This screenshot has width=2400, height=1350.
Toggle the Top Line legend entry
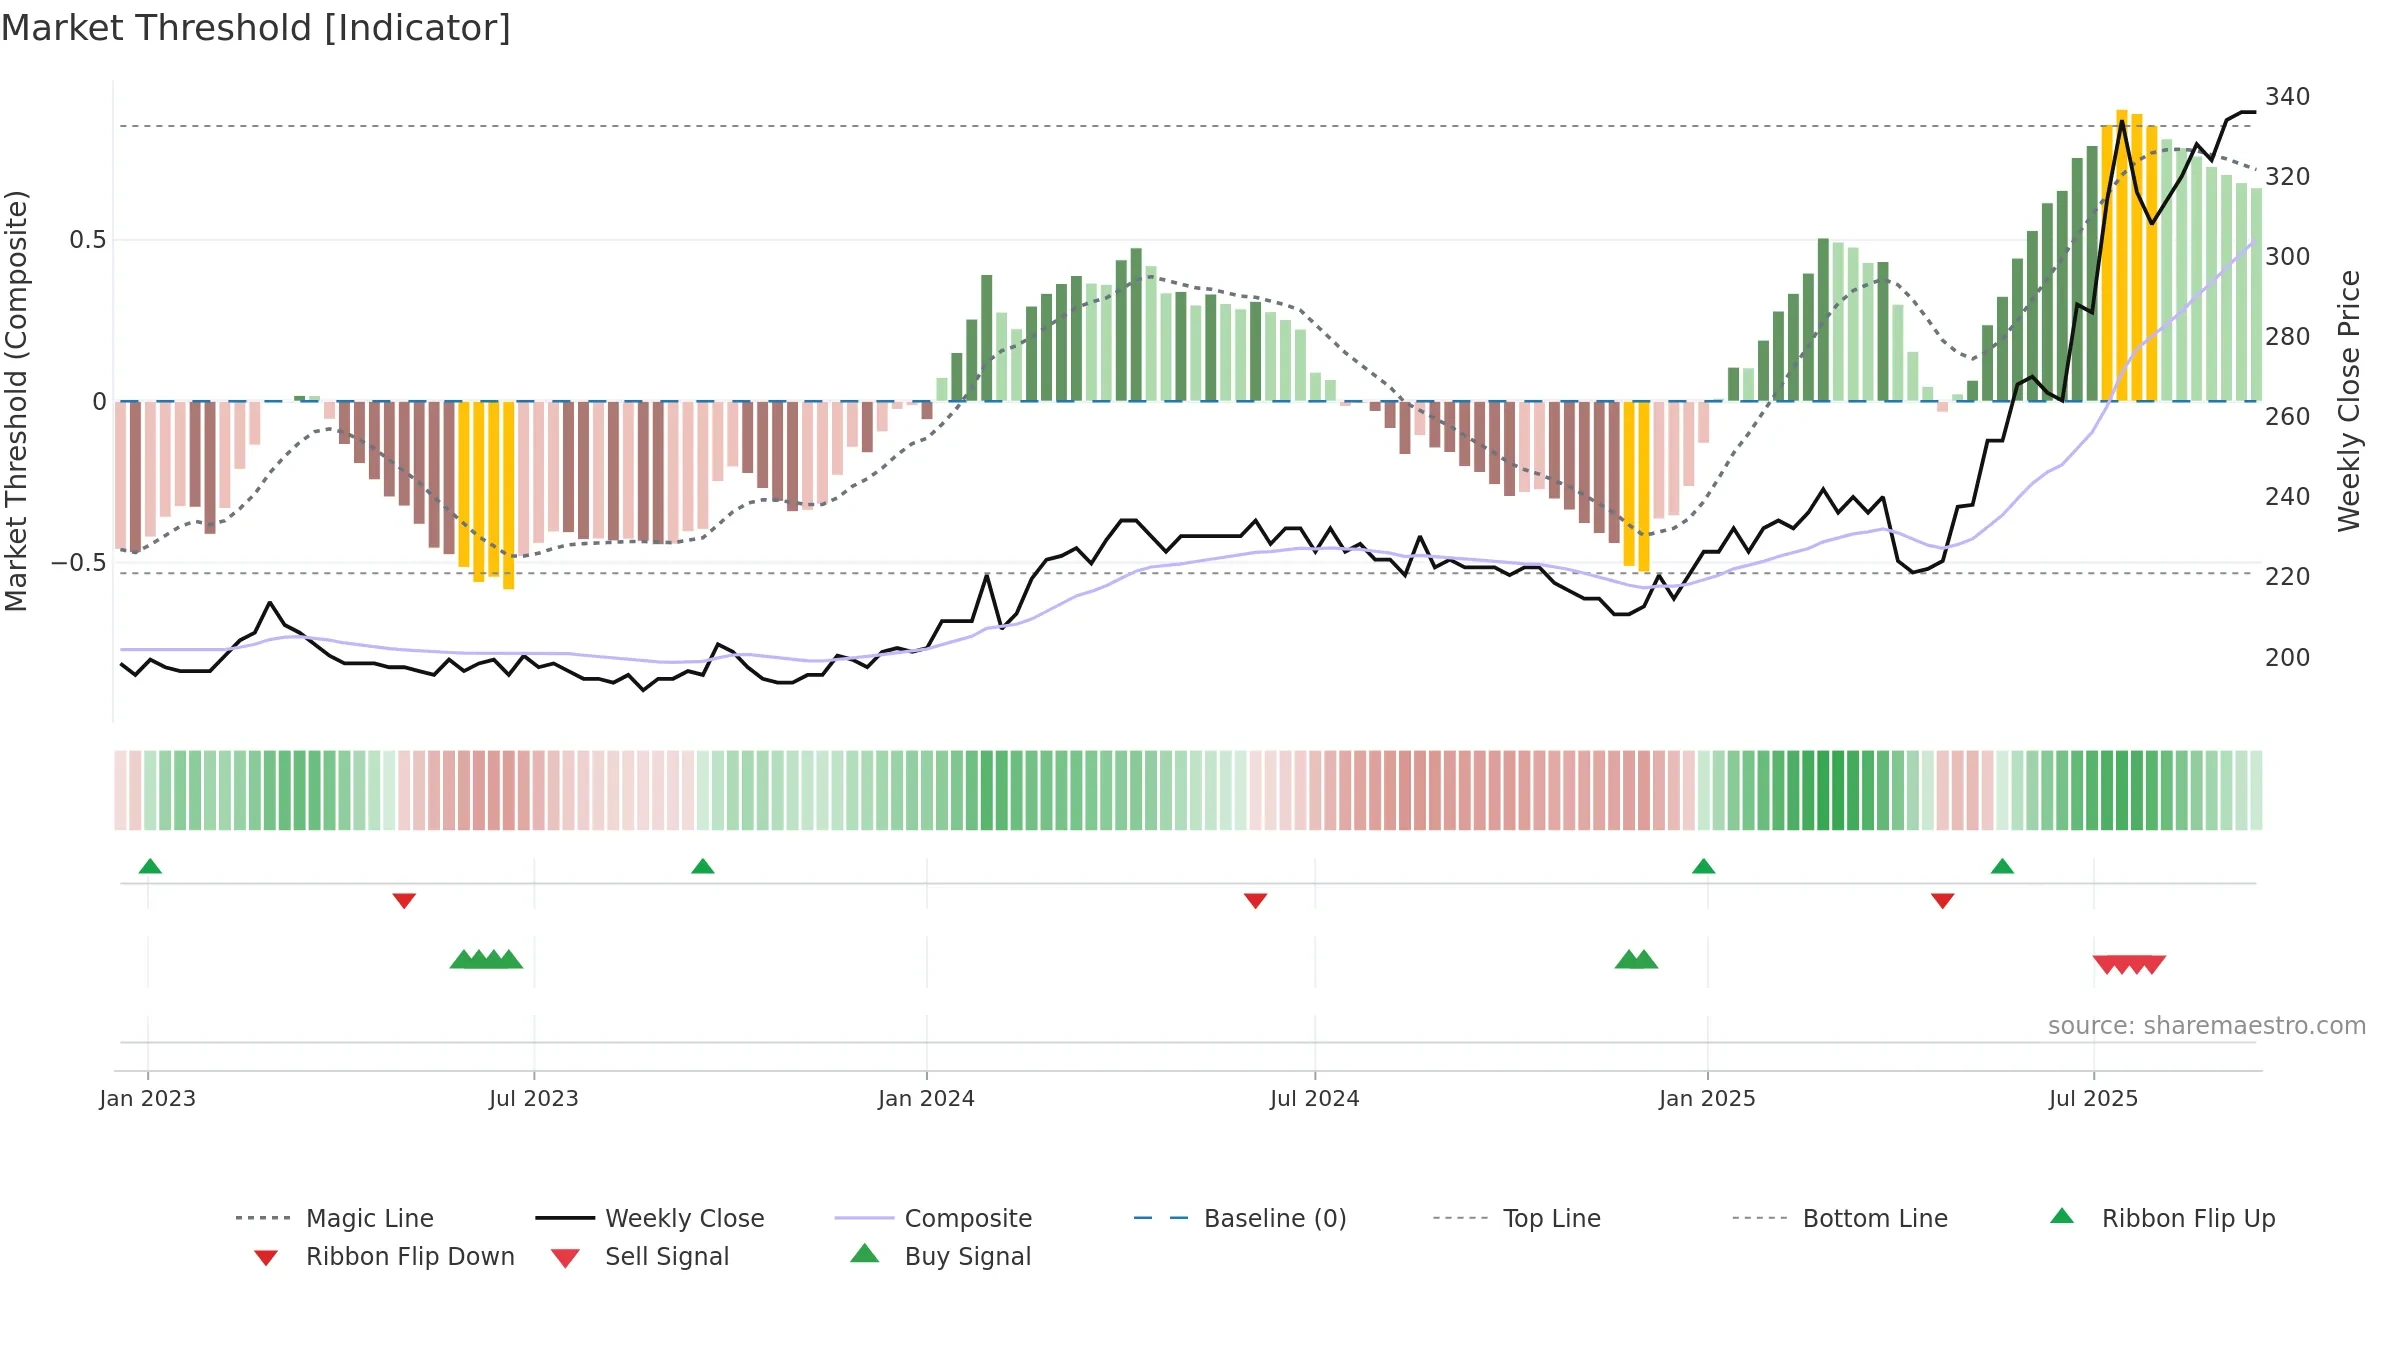[x=1517, y=1218]
